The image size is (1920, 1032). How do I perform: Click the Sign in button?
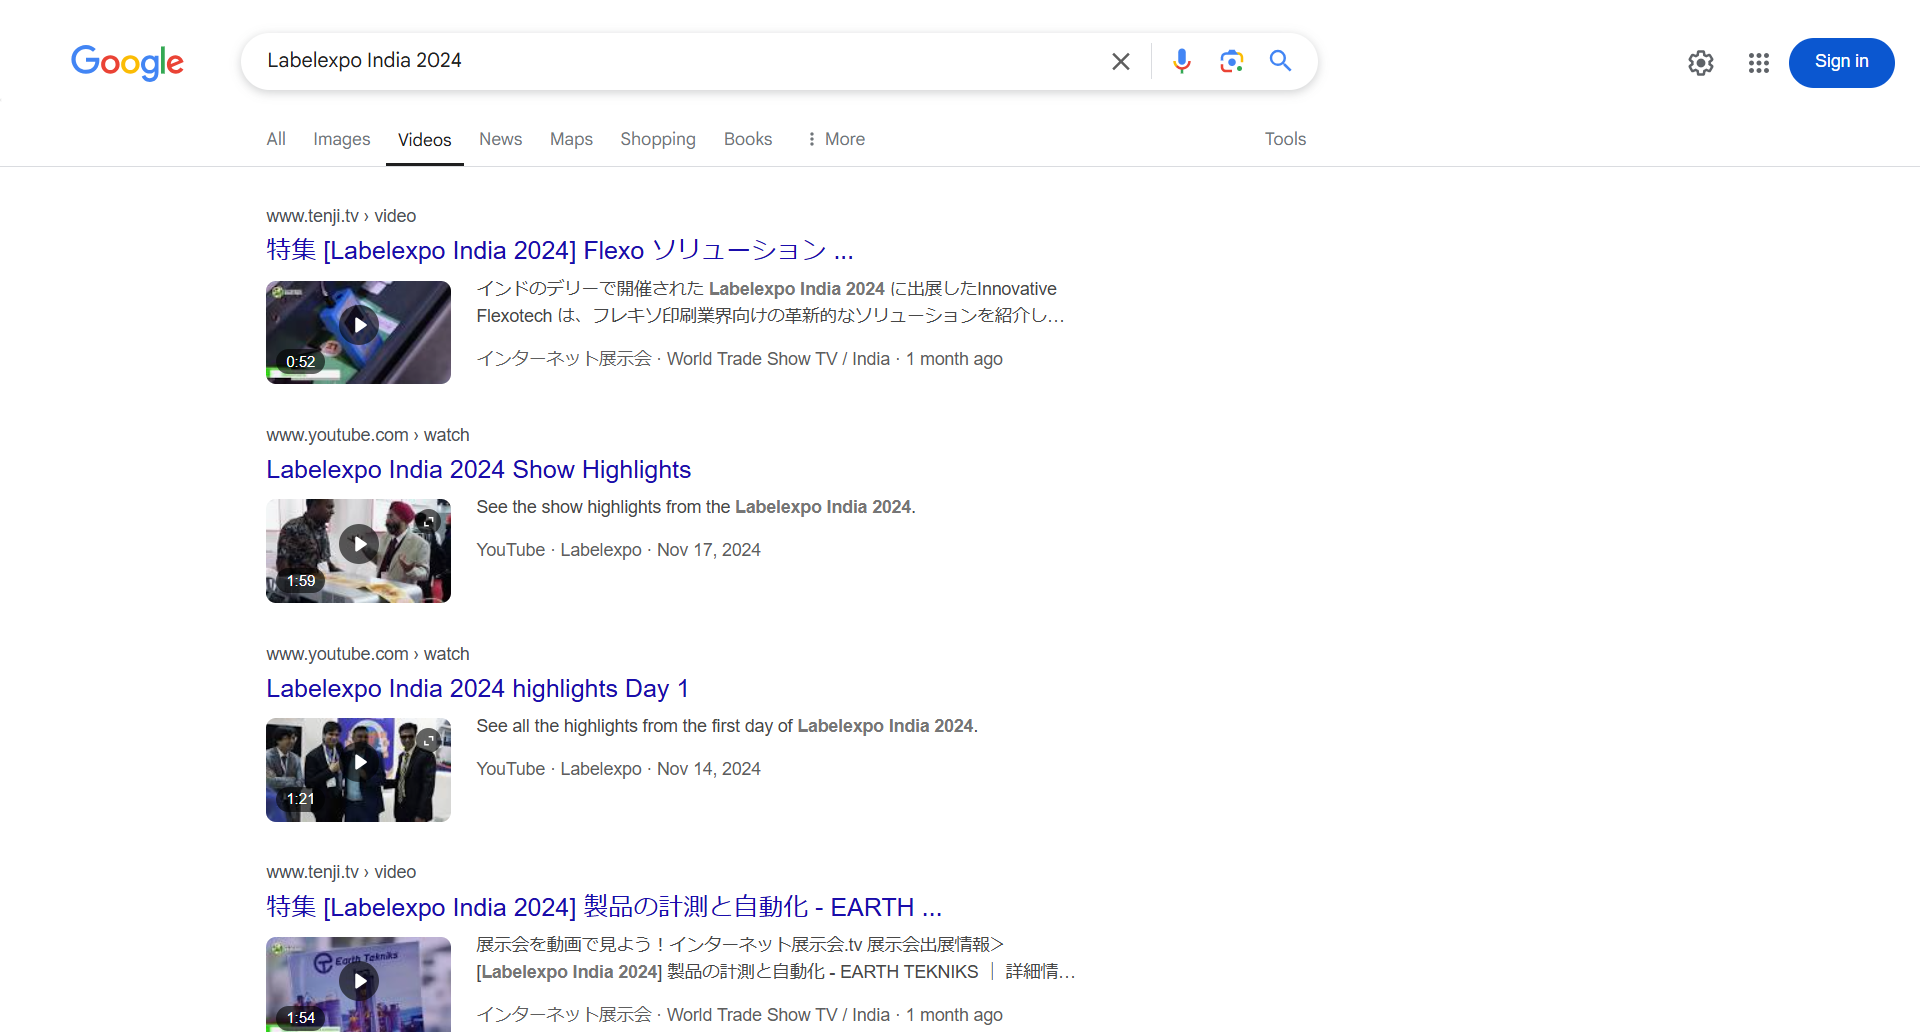(1841, 62)
